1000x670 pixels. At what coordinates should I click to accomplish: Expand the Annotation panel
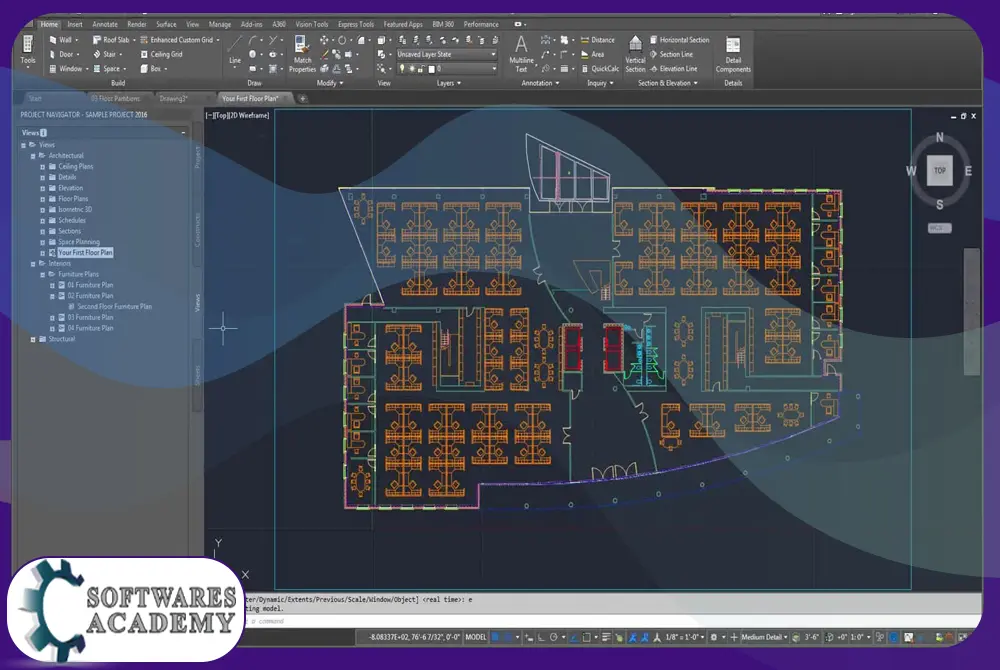point(540,84)
